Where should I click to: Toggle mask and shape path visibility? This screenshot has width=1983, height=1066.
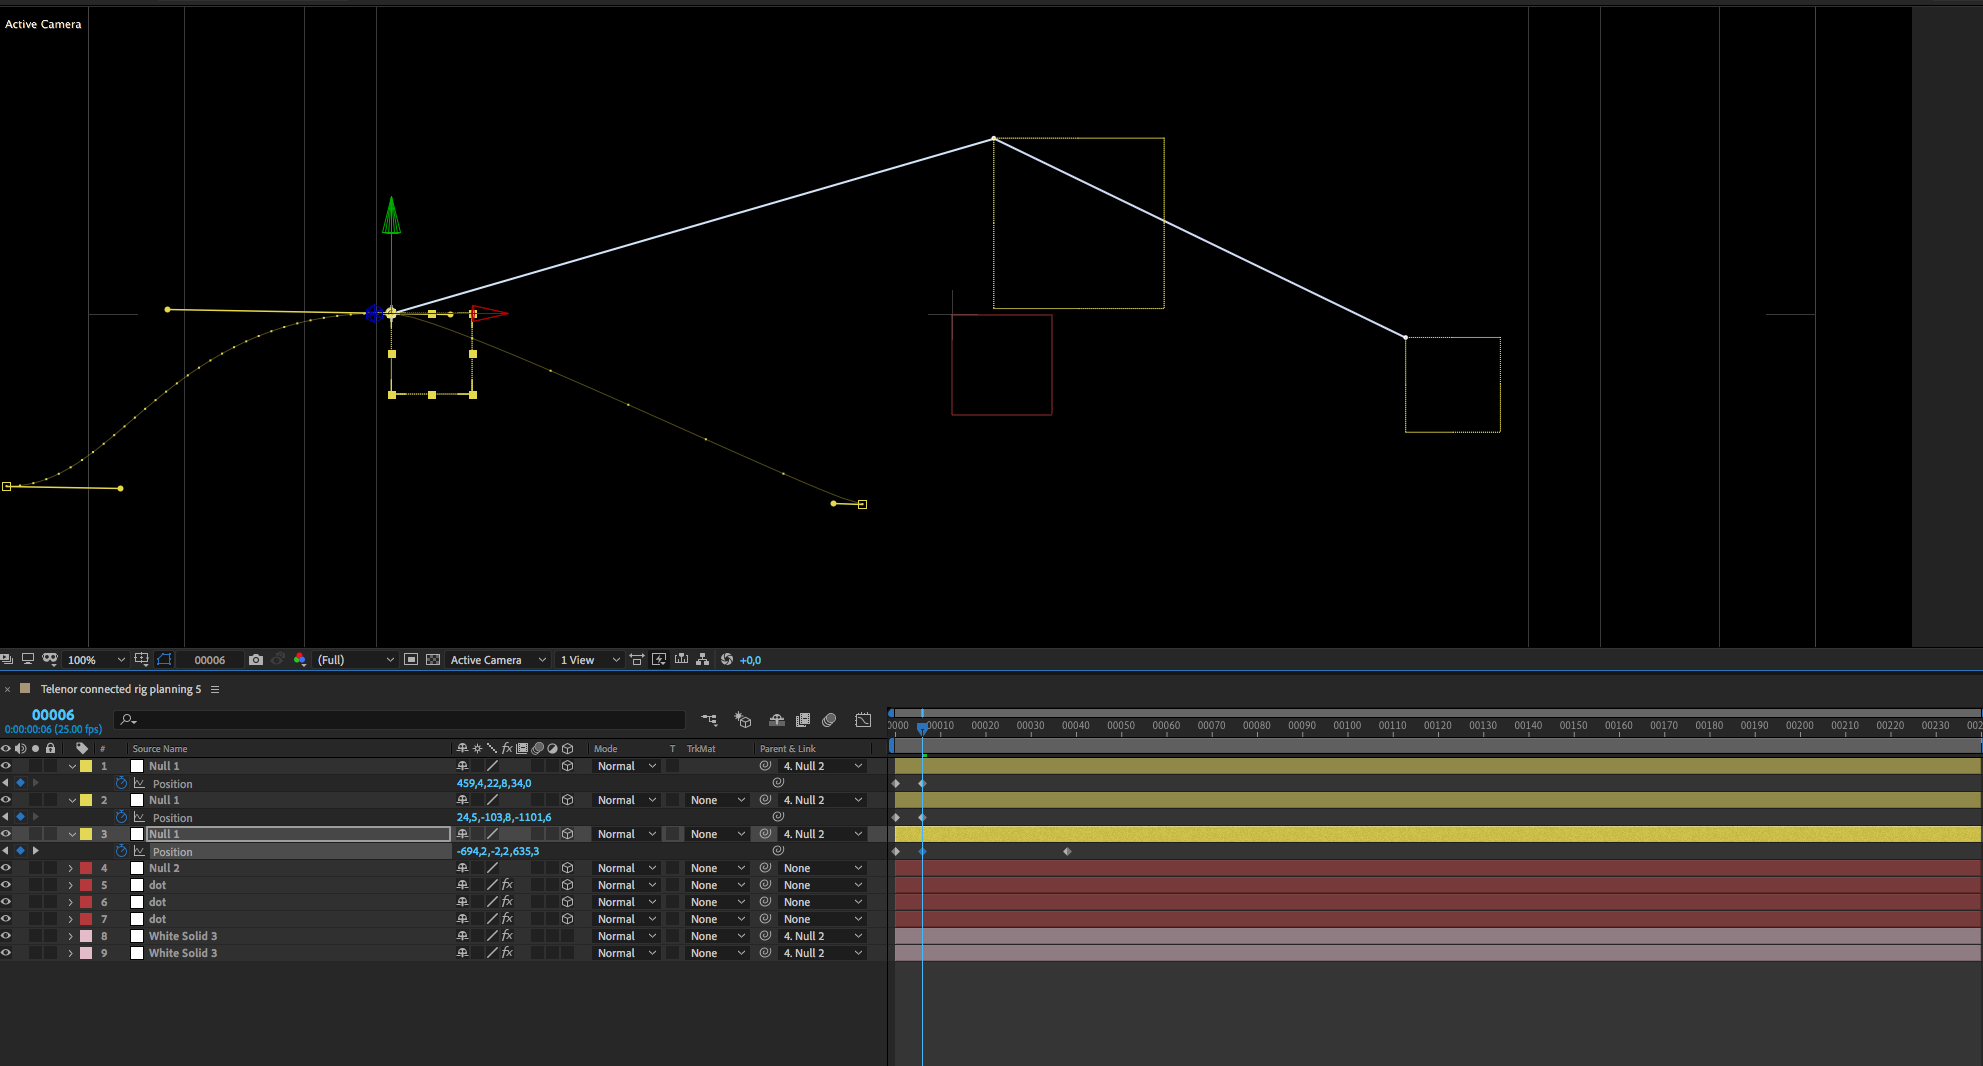pyautogui.click(x=165, y=659)
